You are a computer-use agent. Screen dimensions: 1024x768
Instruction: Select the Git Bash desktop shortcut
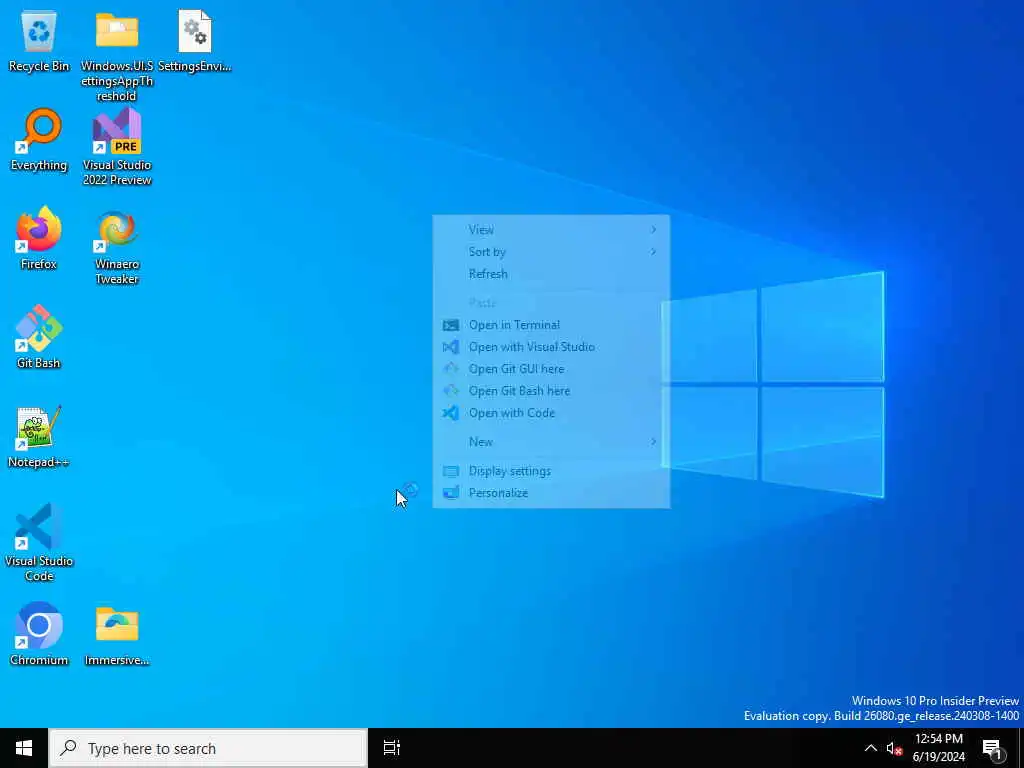(39, 338)
